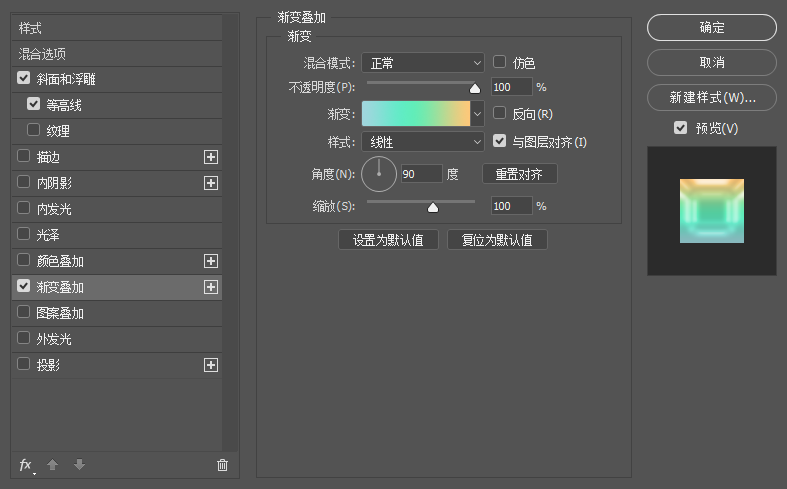Open the fx effects menu icon
Screen dimensions: 787x489
click(x=27, y=465)
